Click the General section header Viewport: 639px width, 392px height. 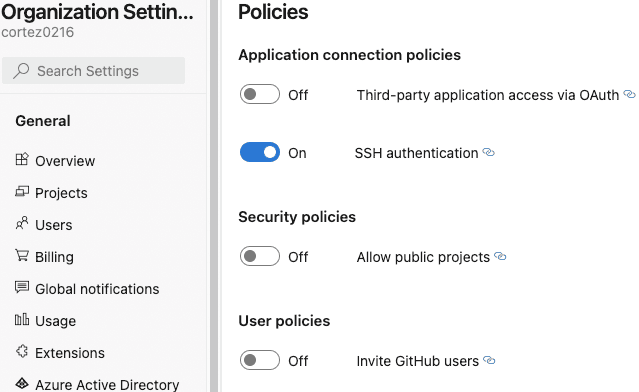pyautogui.click(x=43, y=121)
